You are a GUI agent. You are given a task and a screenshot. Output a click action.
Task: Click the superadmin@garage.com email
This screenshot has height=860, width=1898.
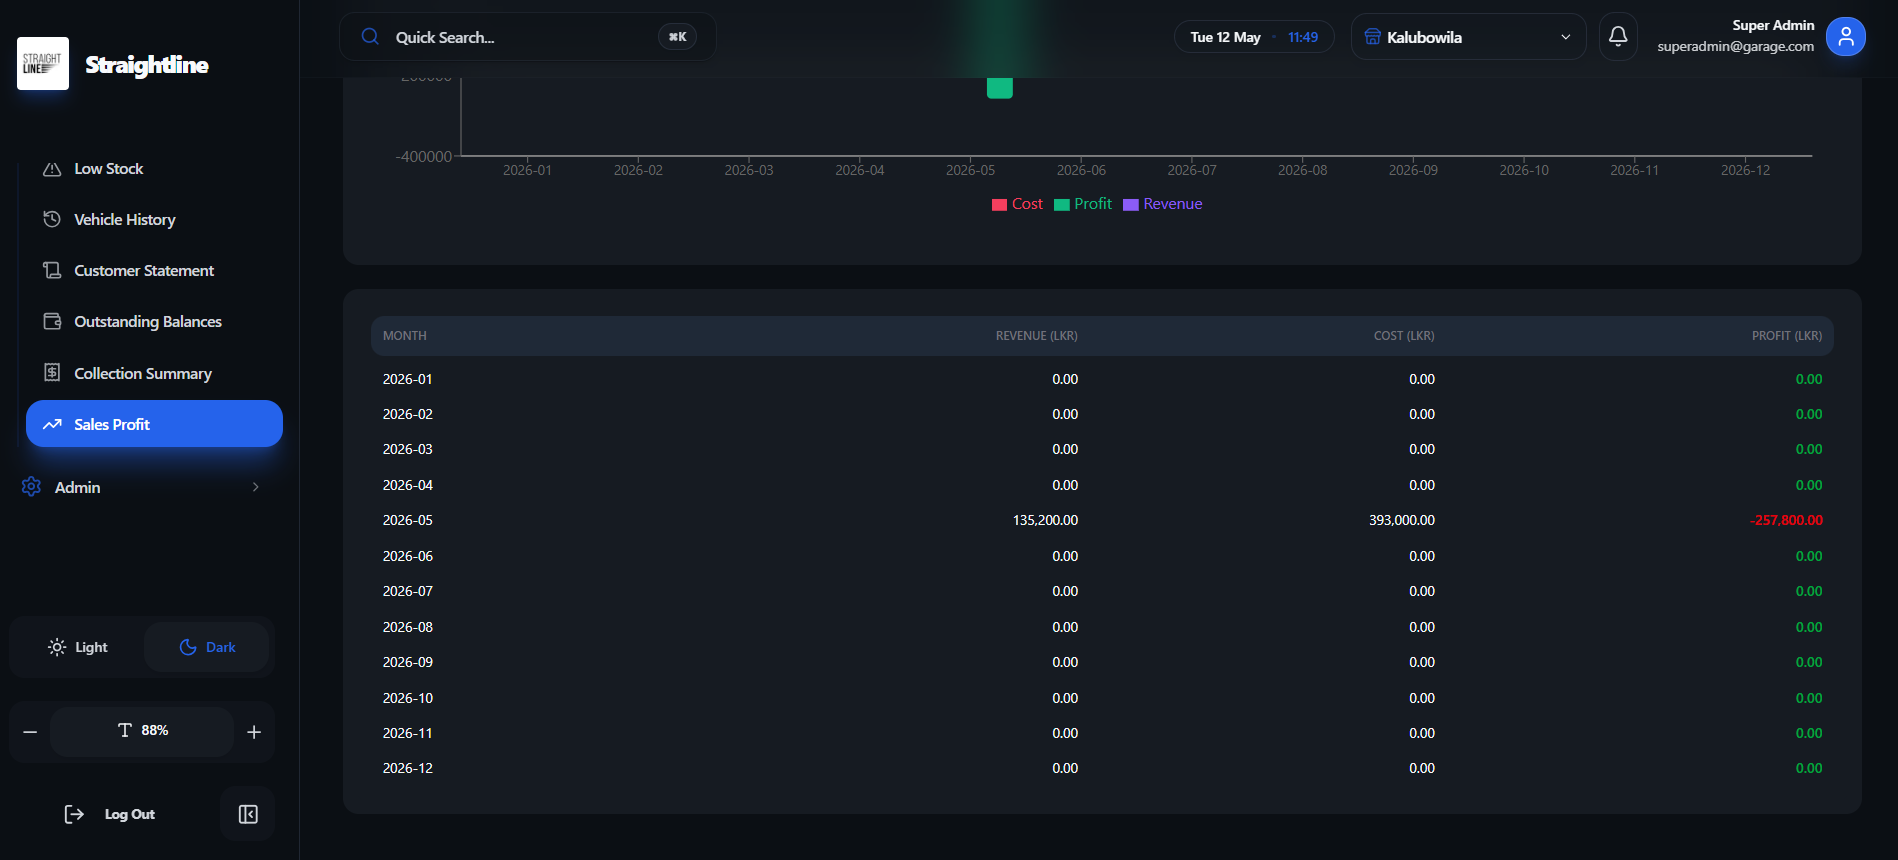[x=1735, y=47]
